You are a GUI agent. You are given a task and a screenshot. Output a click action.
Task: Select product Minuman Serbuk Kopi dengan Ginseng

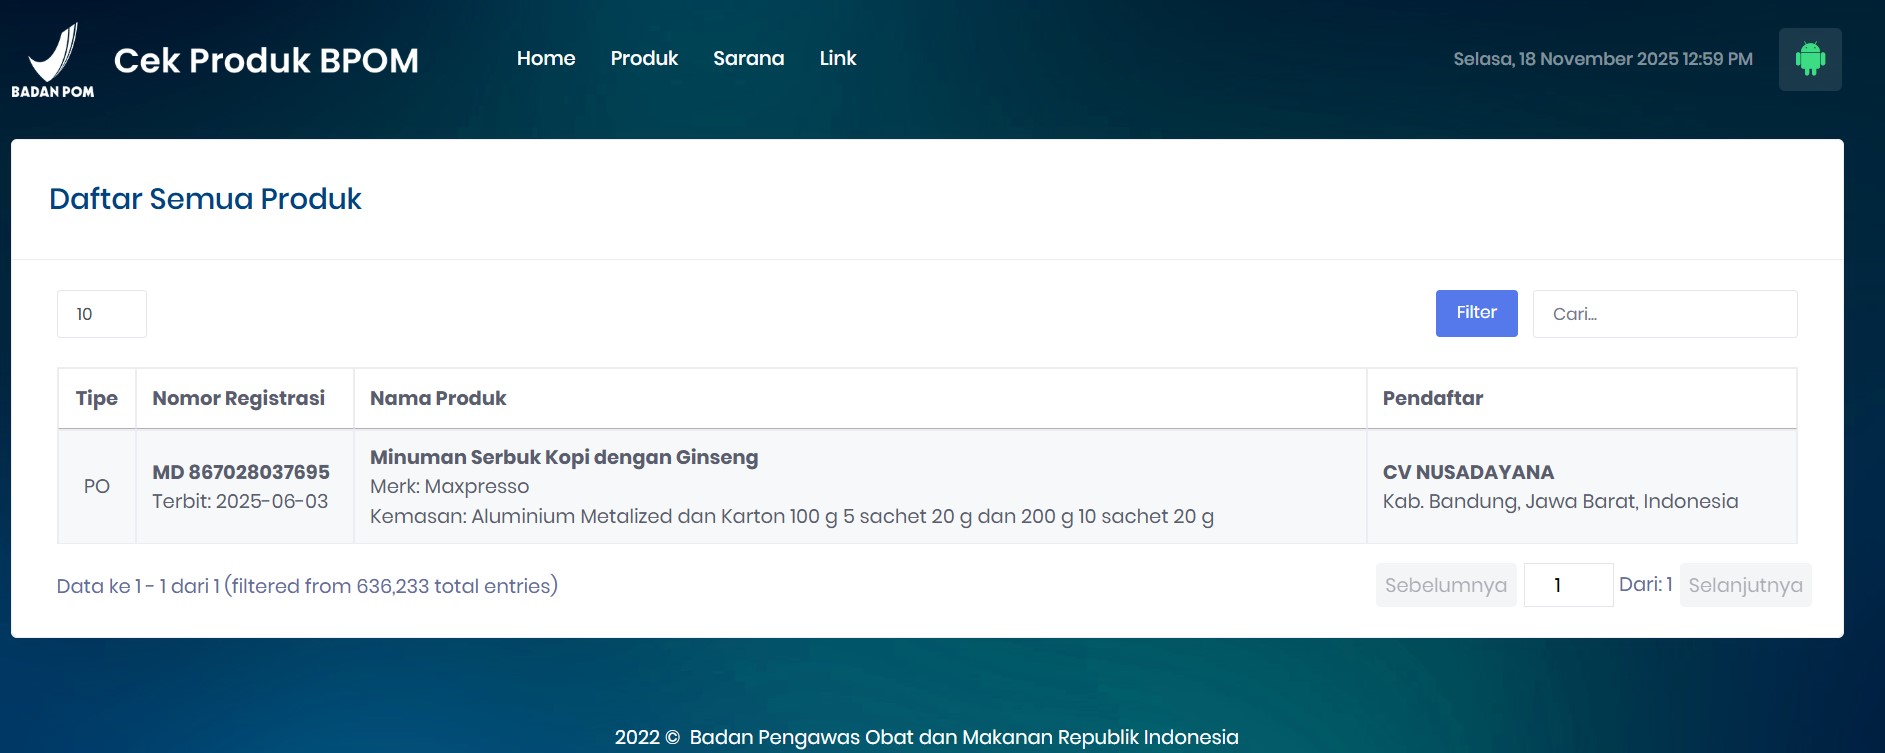point(564,457)
